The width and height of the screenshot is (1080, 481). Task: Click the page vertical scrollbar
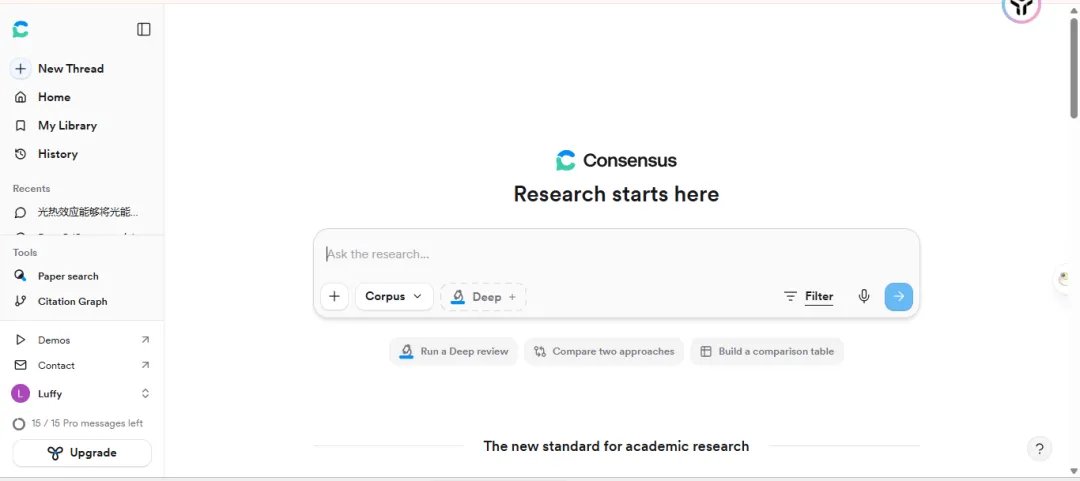click(1073, 69)
